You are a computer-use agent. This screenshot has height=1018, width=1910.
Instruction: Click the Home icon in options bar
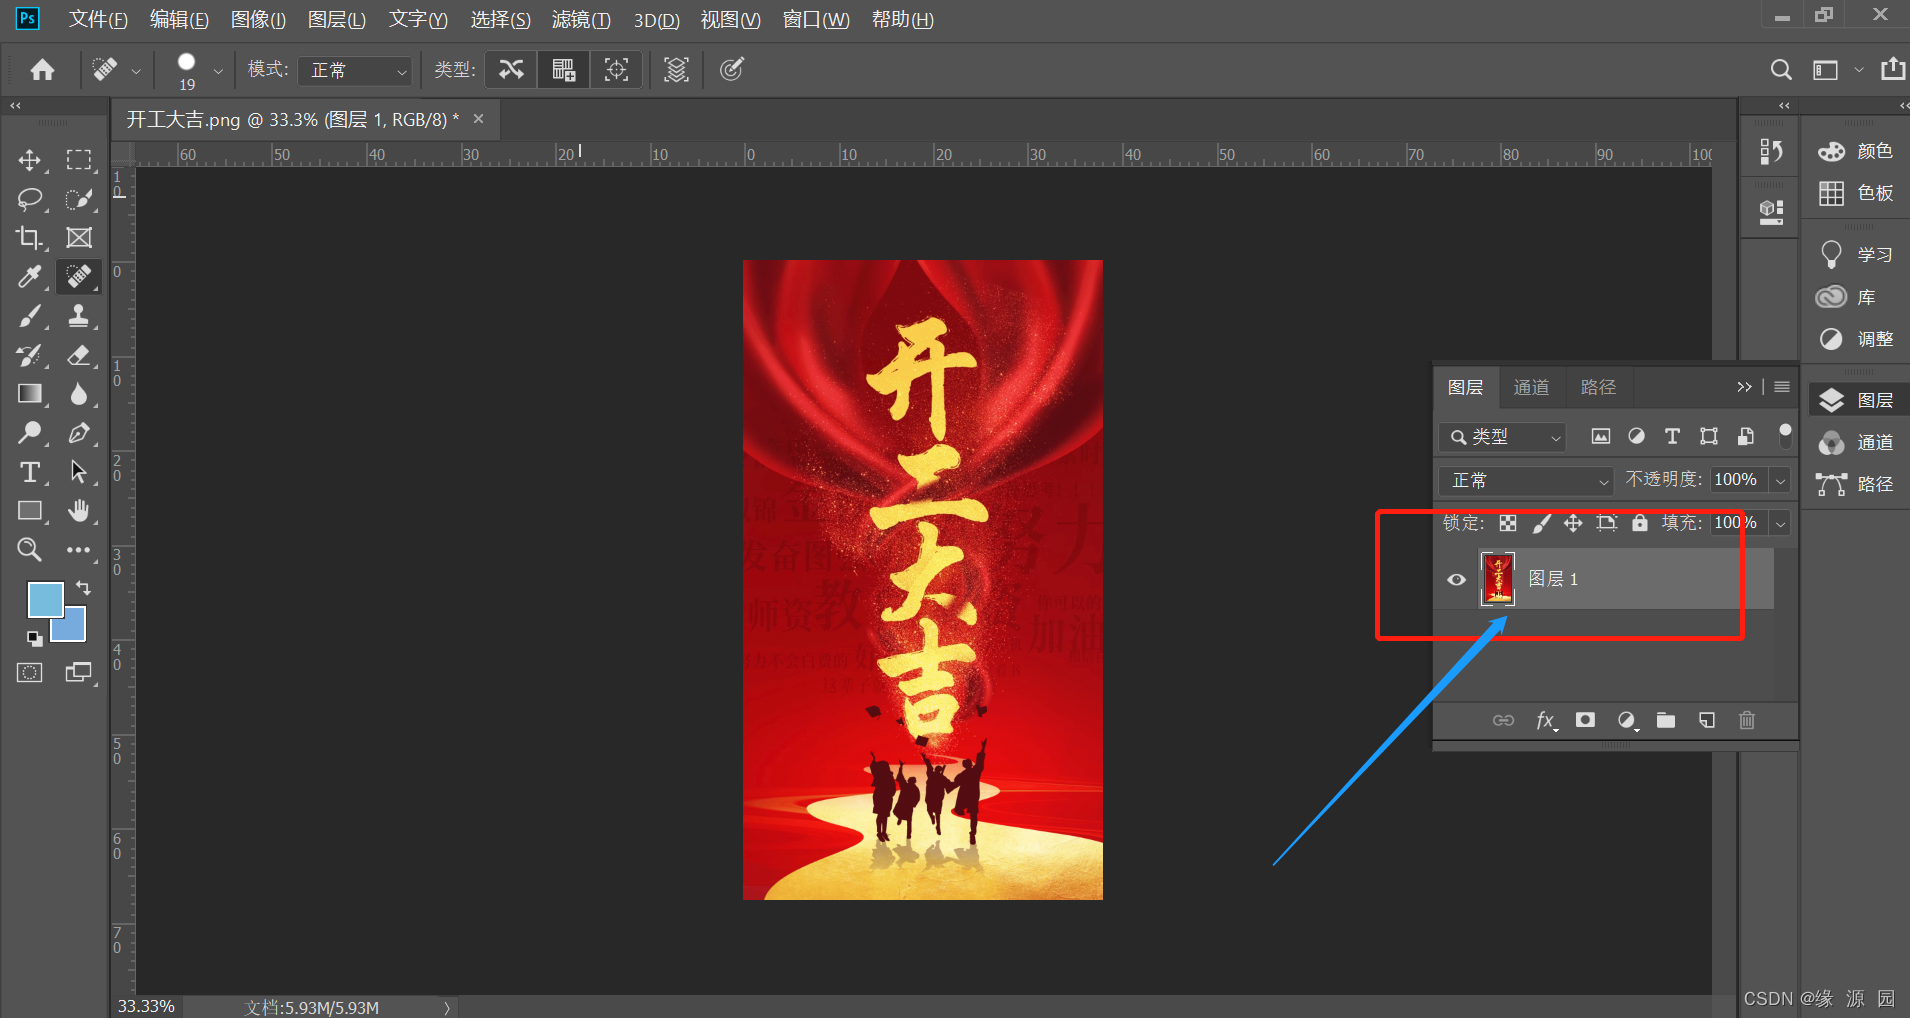[42, 69]
